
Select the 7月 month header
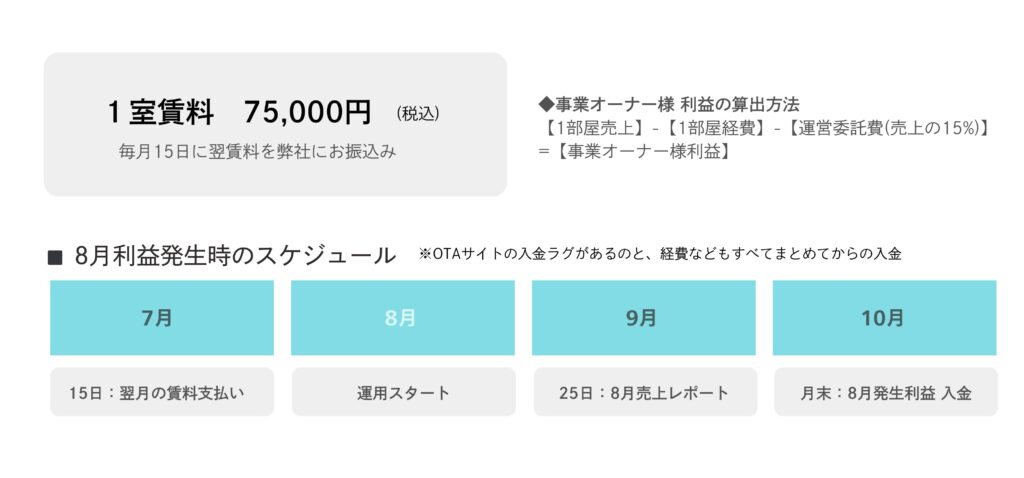(x=162, y=318)
